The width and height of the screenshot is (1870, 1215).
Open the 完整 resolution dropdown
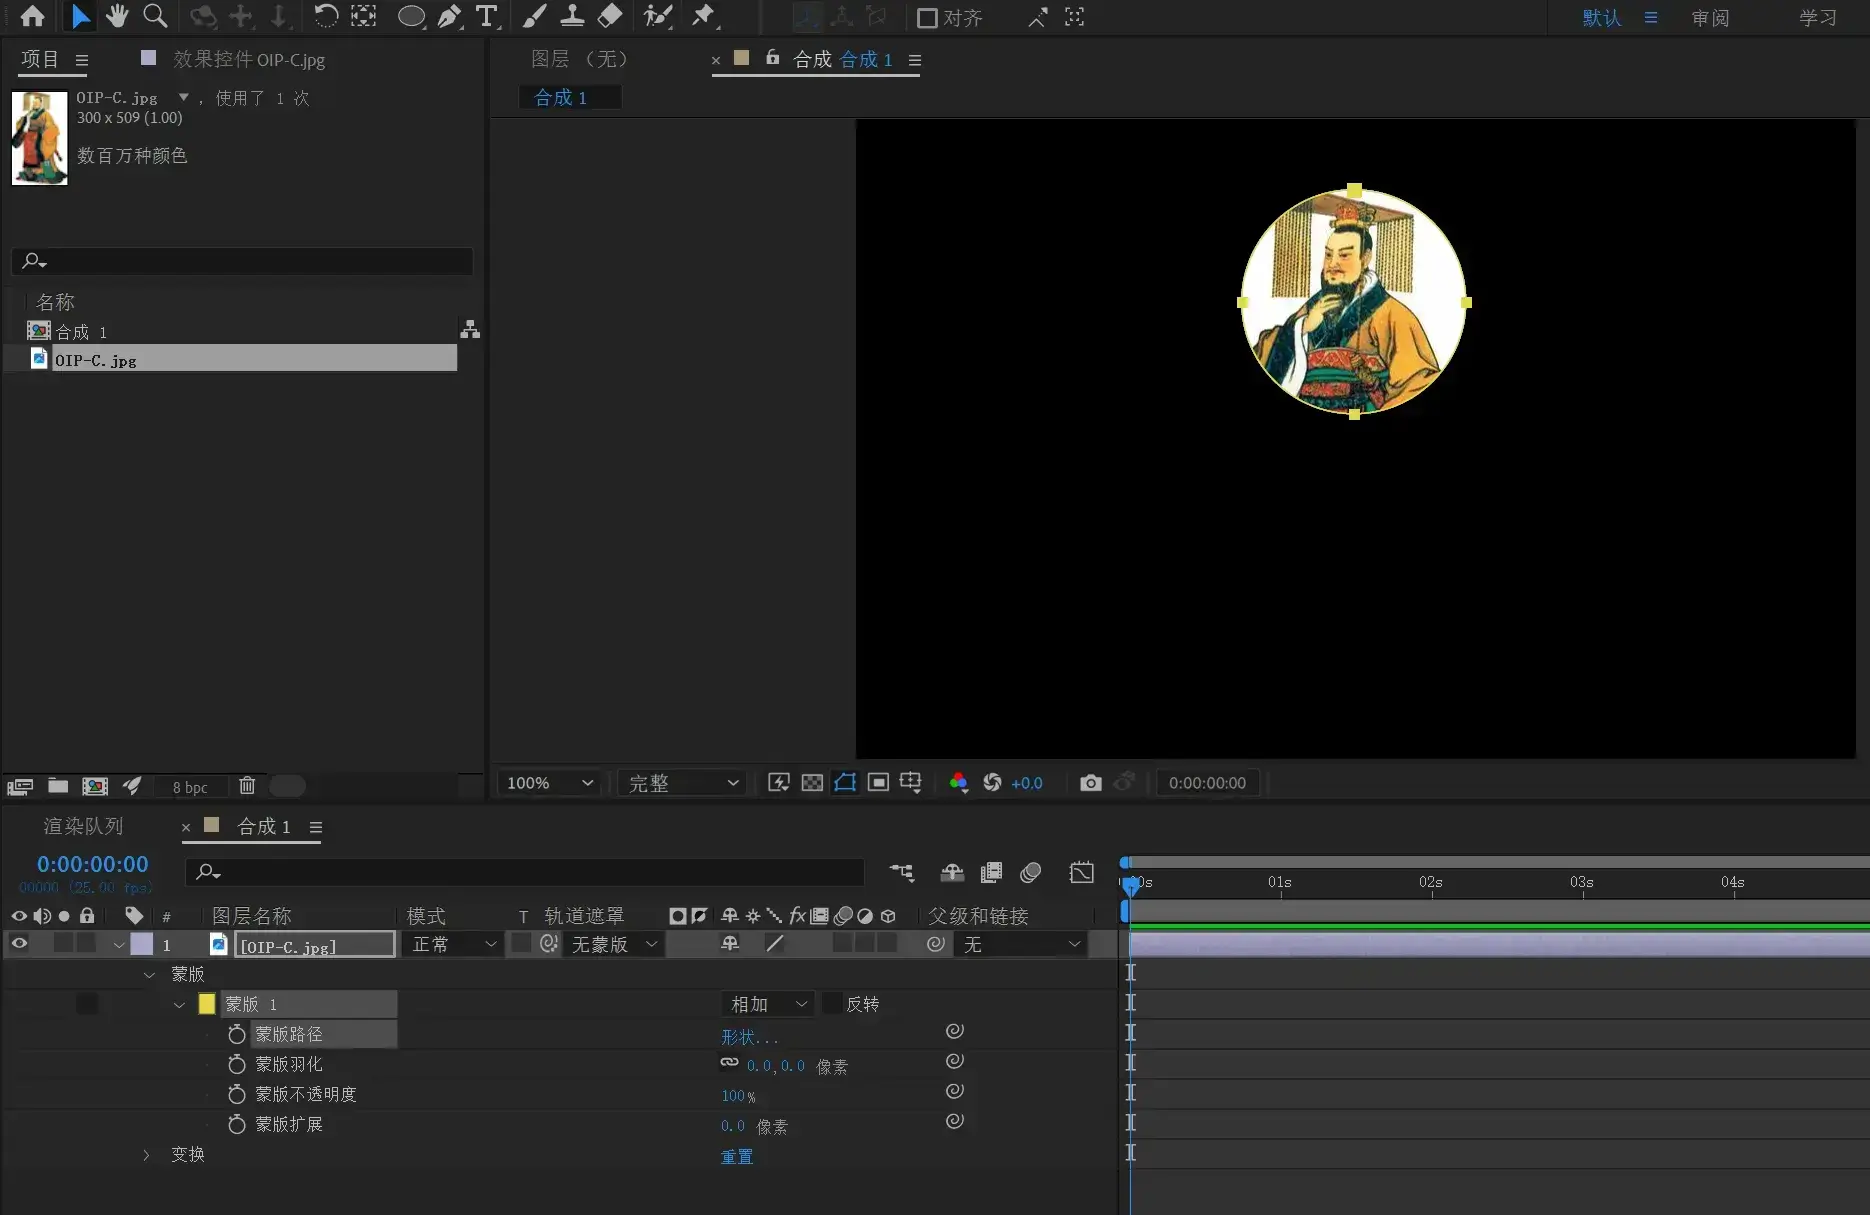point(683,783)
